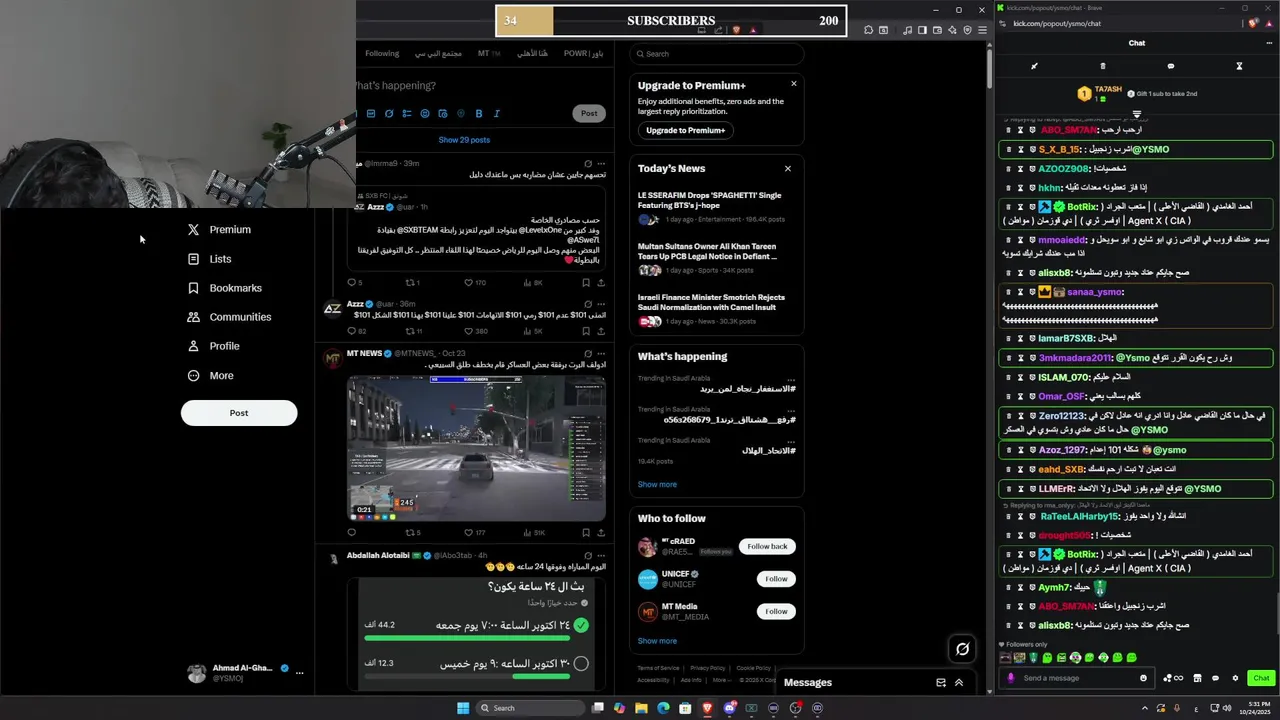Viewport: 1280px width, 720px height.
Task: Click the Send a message field
Action: [x=1078, y=678]
